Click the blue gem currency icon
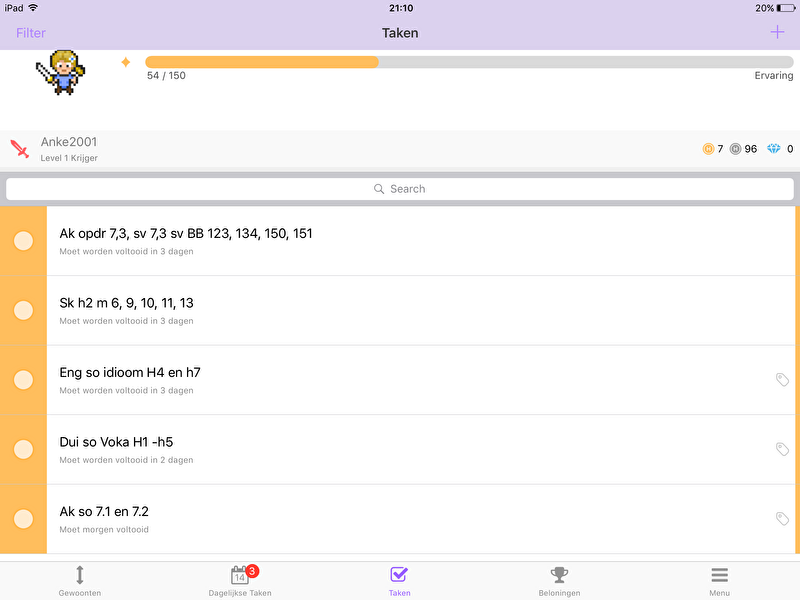 (x=774, y=149)
